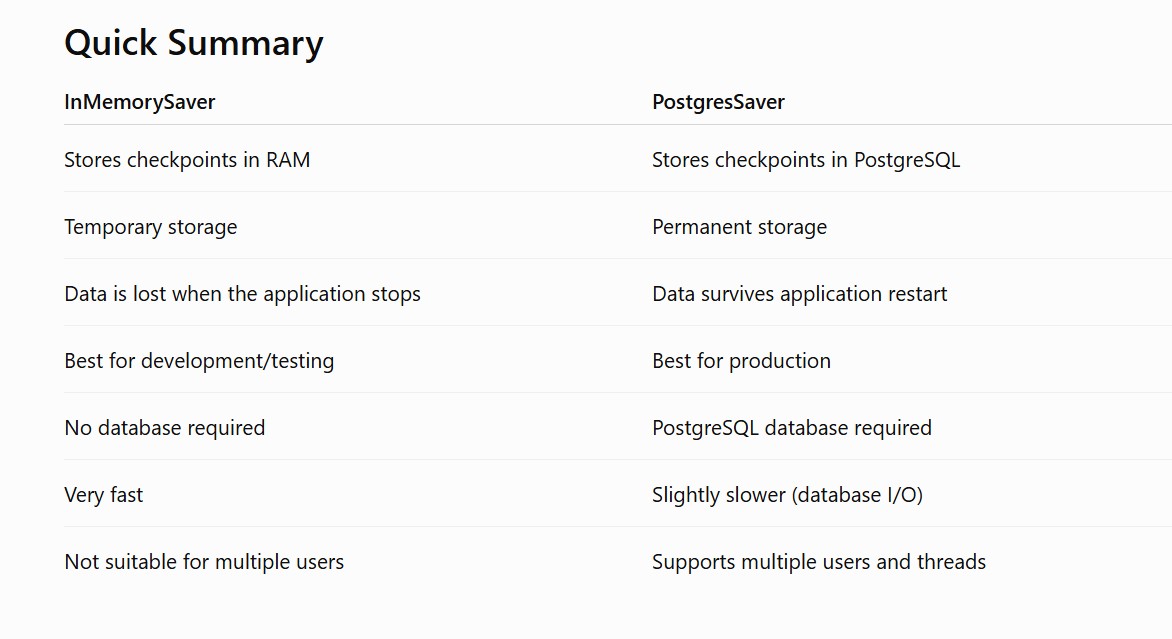The height and width of the screenshot is (639, 1172).
Task: Click 'Not suitable for multiple users' text
Action: coord(204,562)
